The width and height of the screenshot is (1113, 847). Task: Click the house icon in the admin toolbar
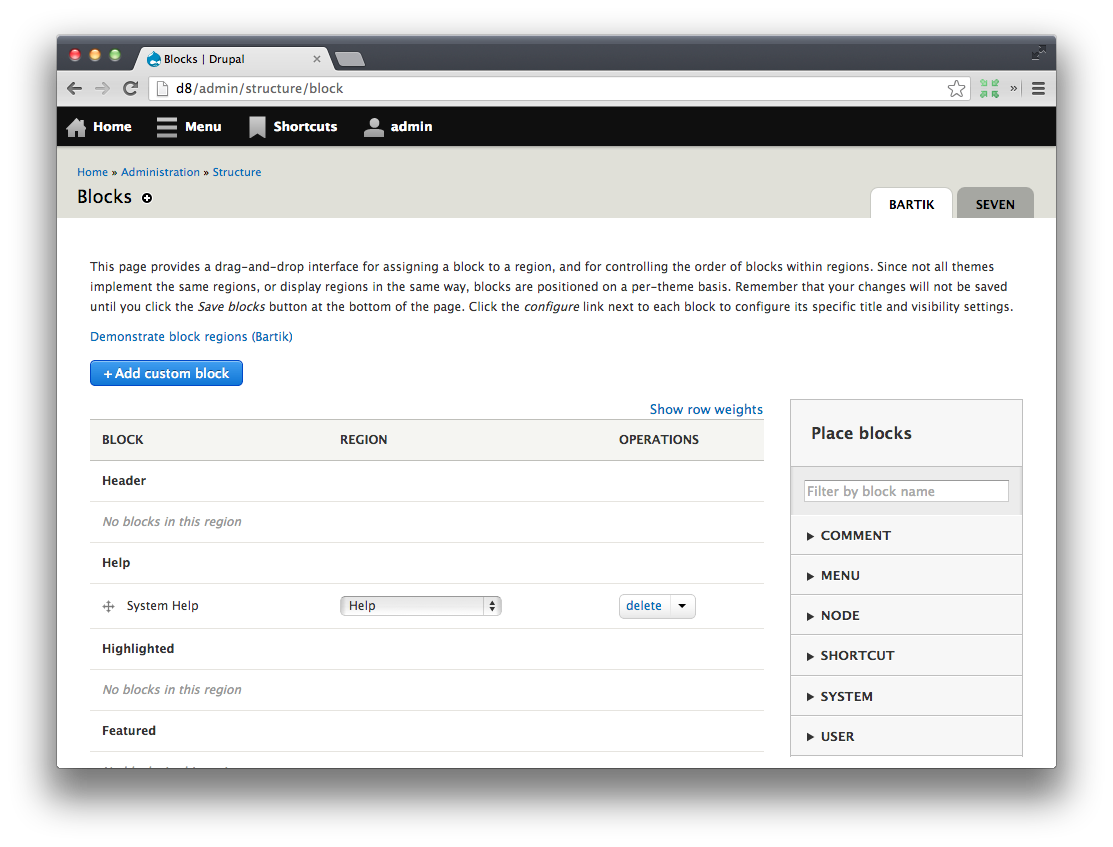pyautogui.click(x=76, y=127)
